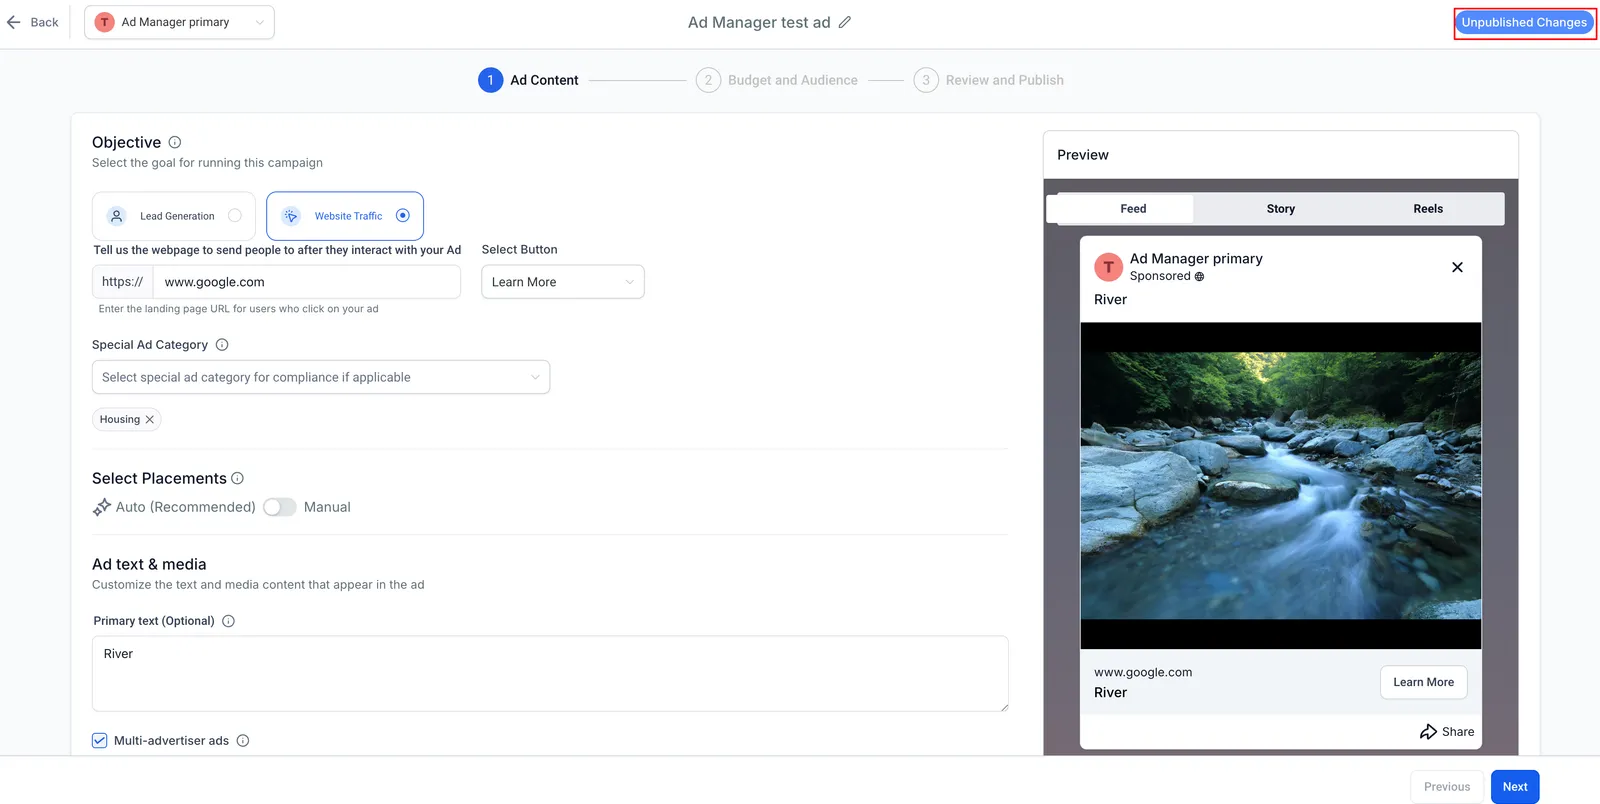This screenshot has width=1600, height=804.
Task: Select the Website Traffic radio option
Action: click(x=403, y=215)
